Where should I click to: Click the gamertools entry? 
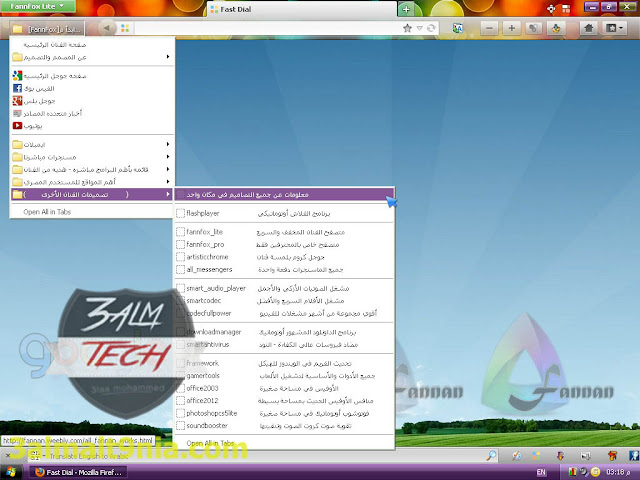(284, 376)
